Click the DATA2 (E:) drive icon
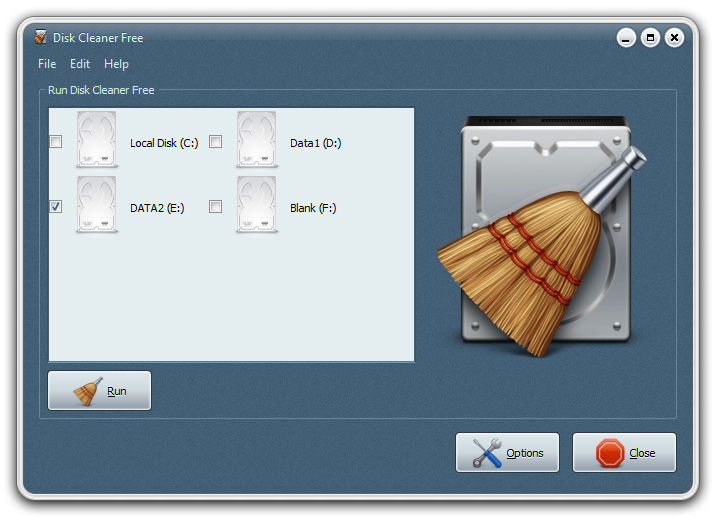The width and height of the screenshot is (716, 517). tap(97, 205)
